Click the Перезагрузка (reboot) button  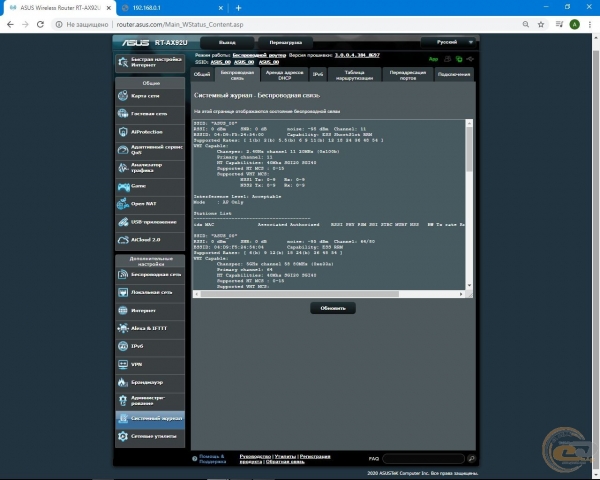(285, 42)
